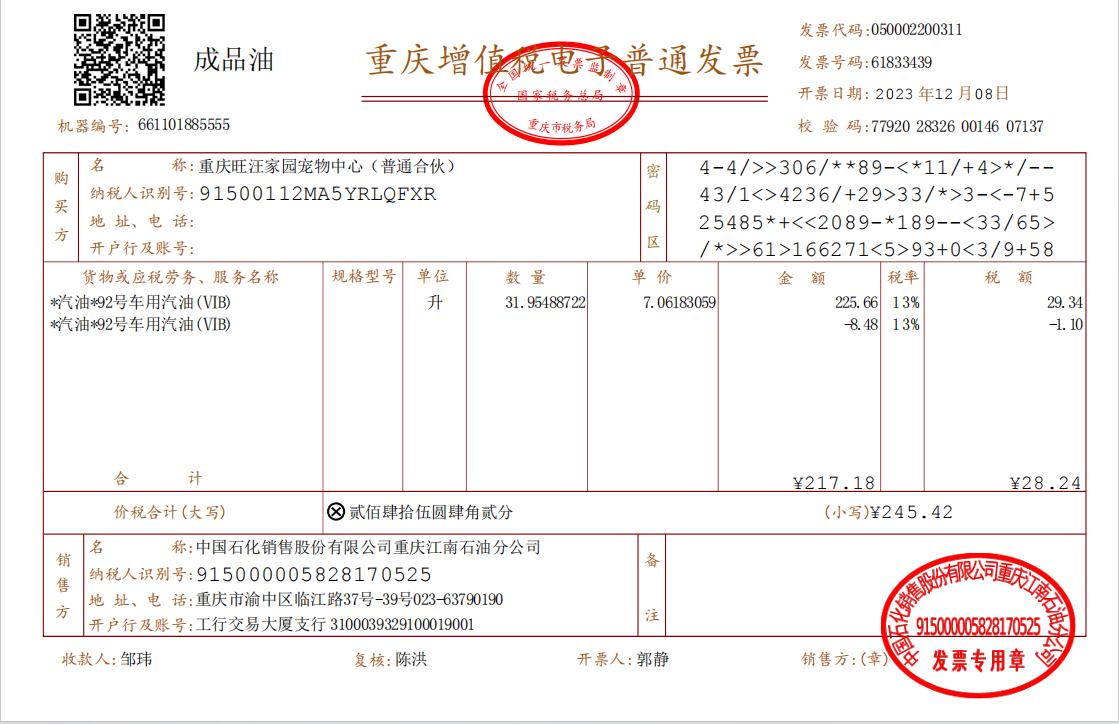1119x724 pixels.
Task: Select tax amount 29.34
Action: pyautogui.click(x=1065, y=302)
